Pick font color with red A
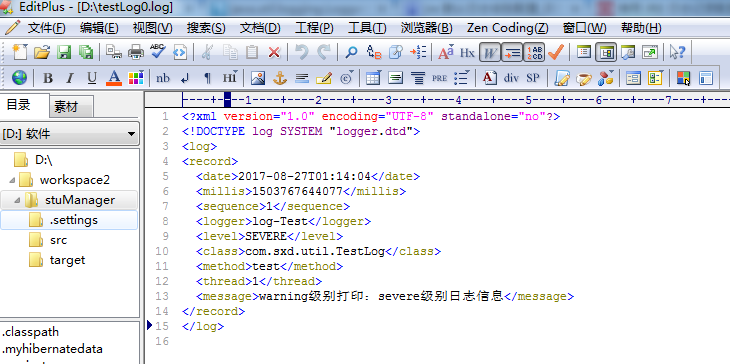 tap(114, 78)
